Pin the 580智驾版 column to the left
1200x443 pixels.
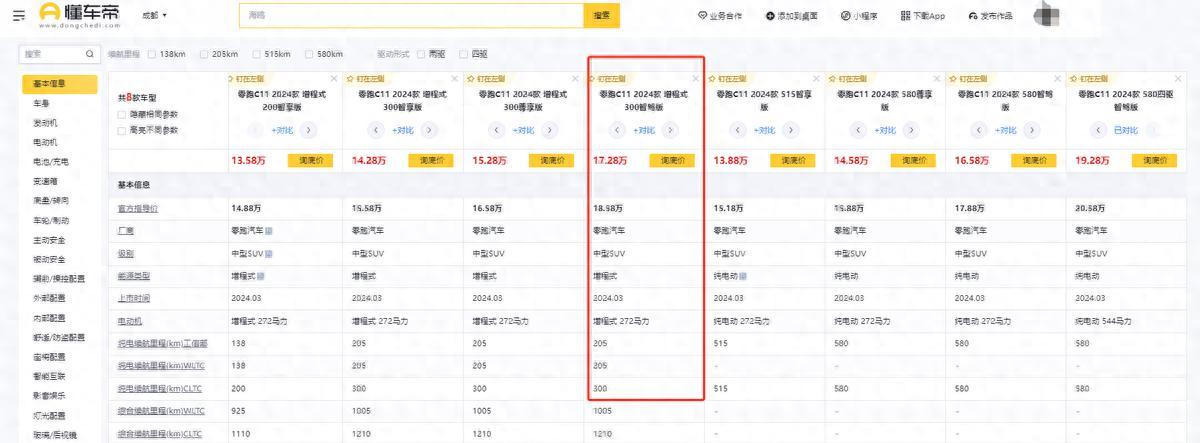[x=968, y=78]
